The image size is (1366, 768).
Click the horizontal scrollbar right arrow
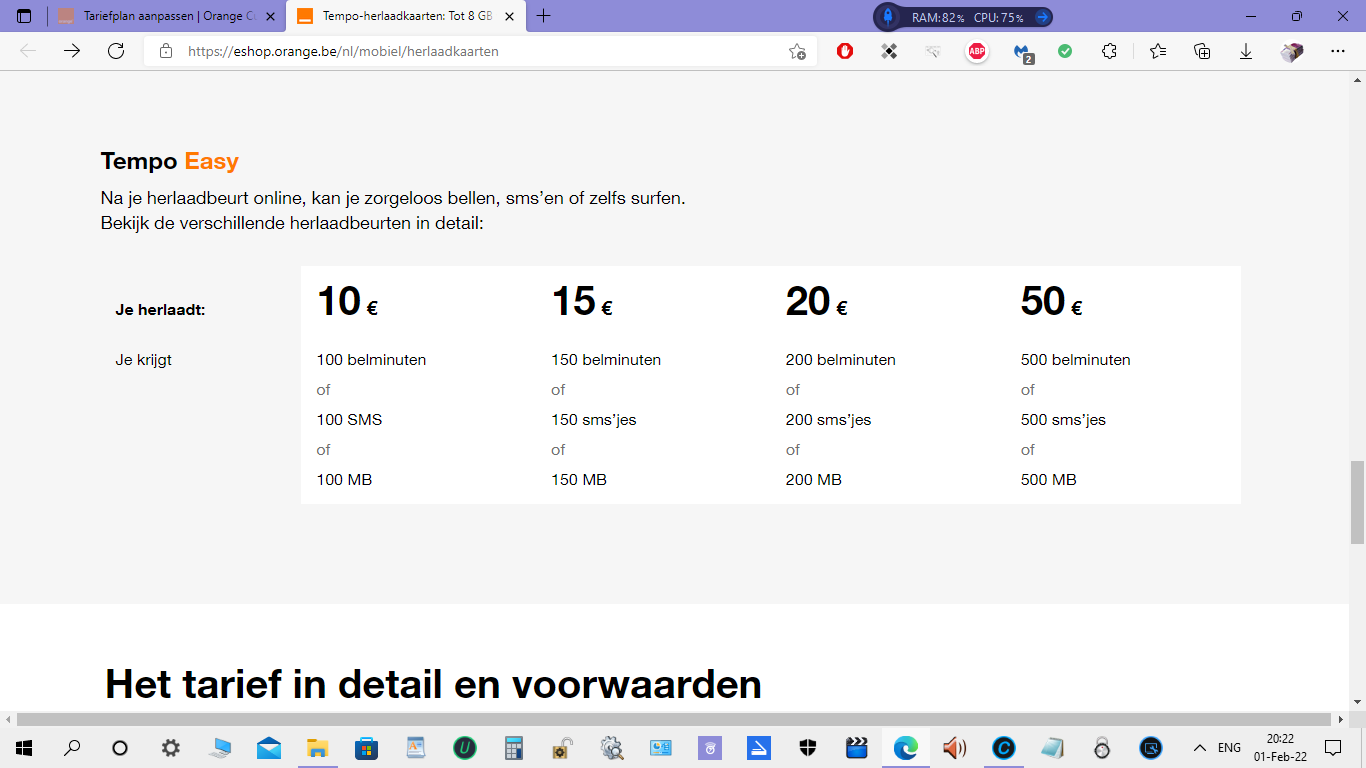[x=1340, y=719]
